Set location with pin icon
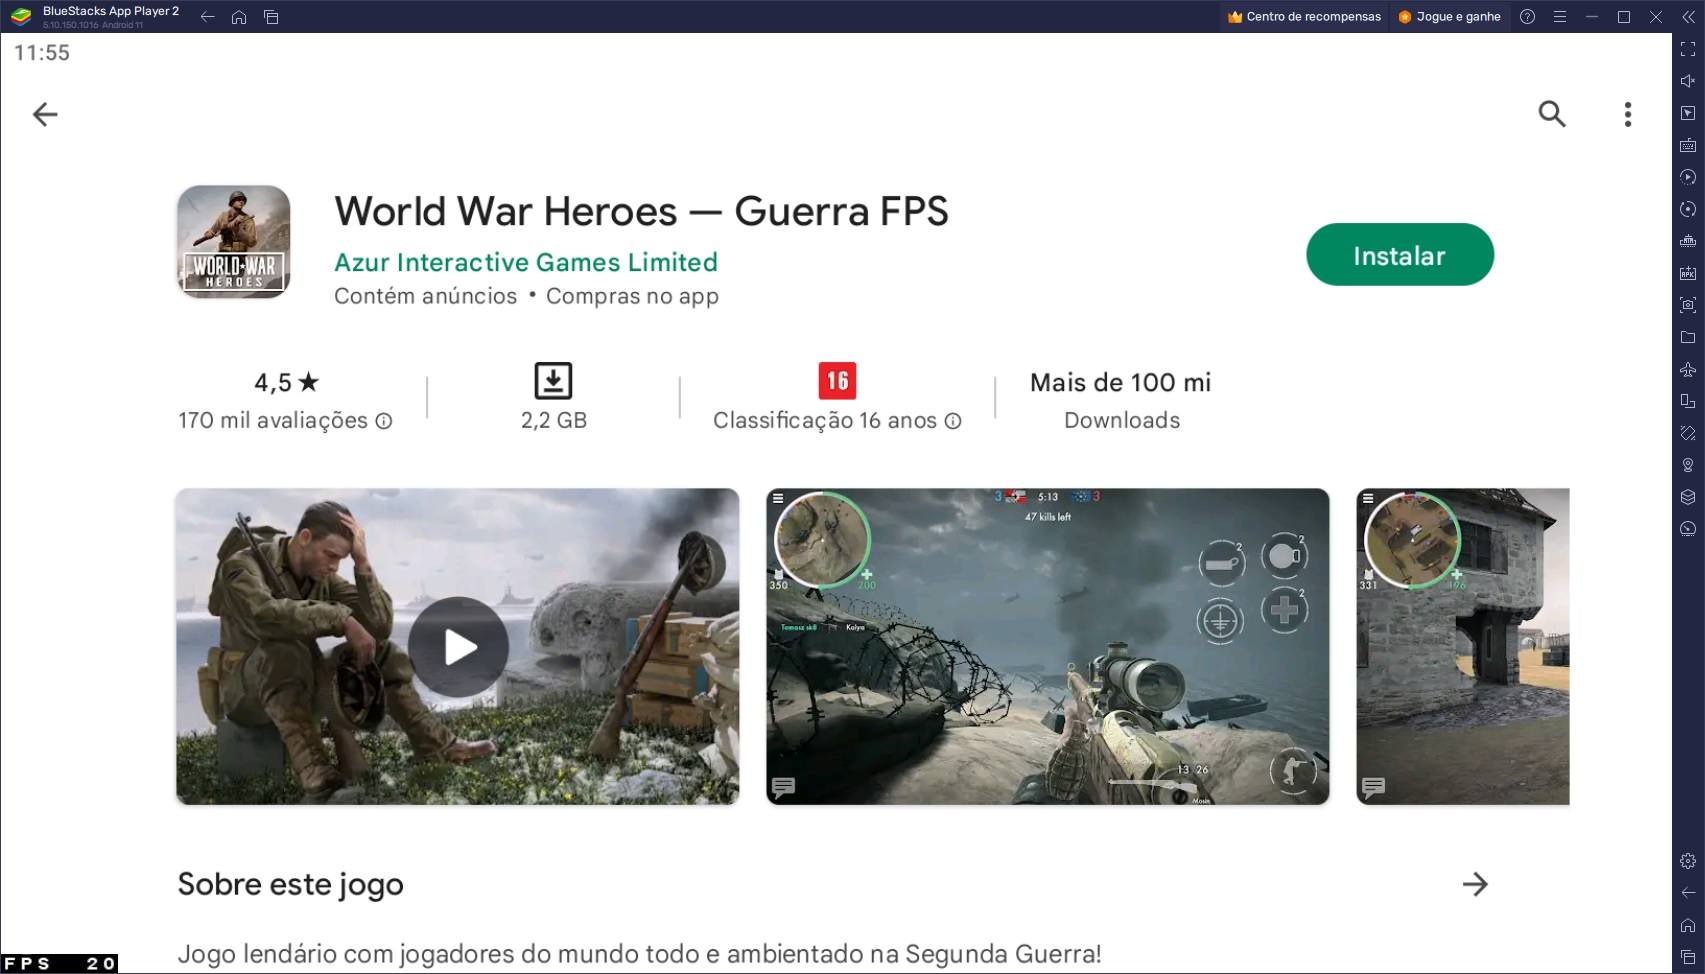 pyautogui.click(x=1688, y=465)
